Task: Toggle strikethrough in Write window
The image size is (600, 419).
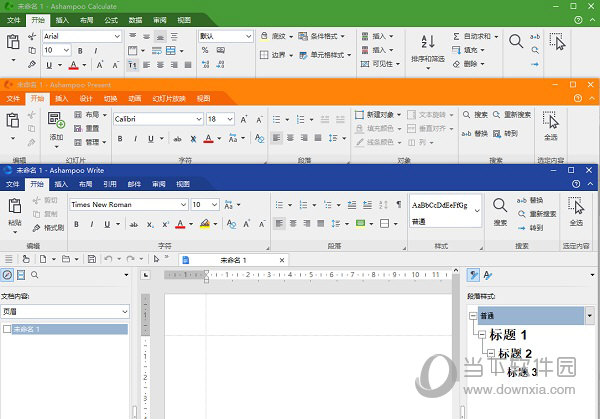Action: click(x=134, y=224)
